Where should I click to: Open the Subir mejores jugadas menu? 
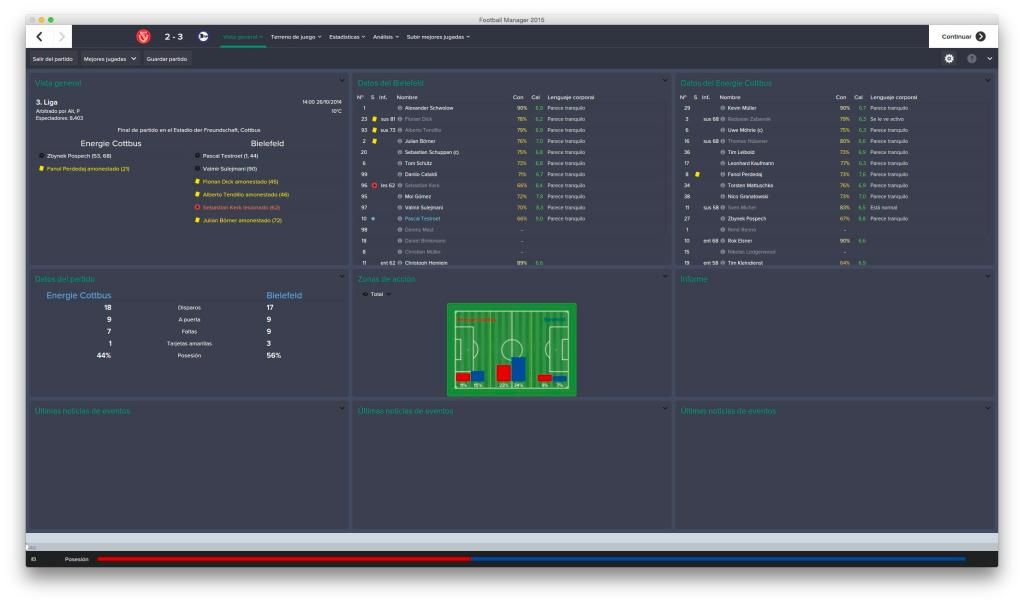click(x=438, y=37)
